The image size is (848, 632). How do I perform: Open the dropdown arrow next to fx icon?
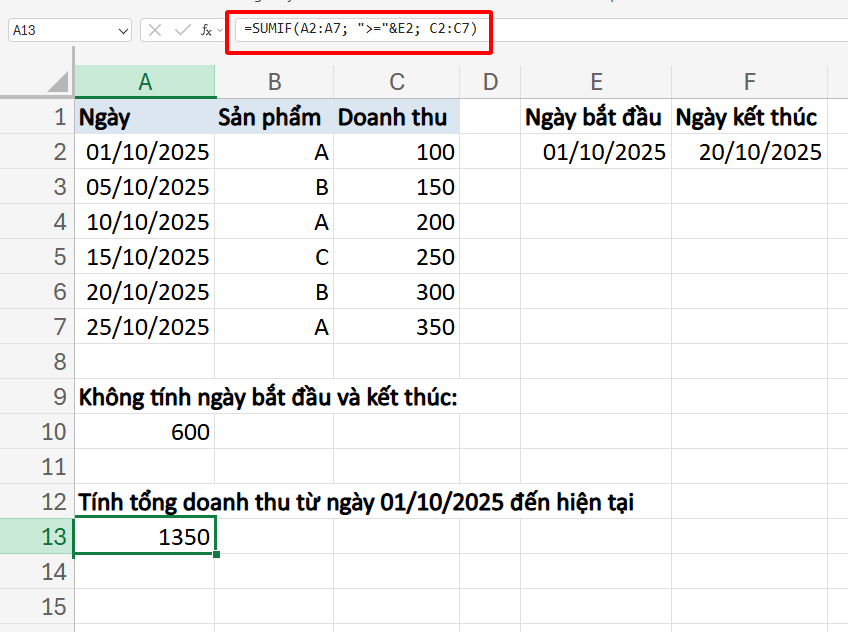(219, 30)
